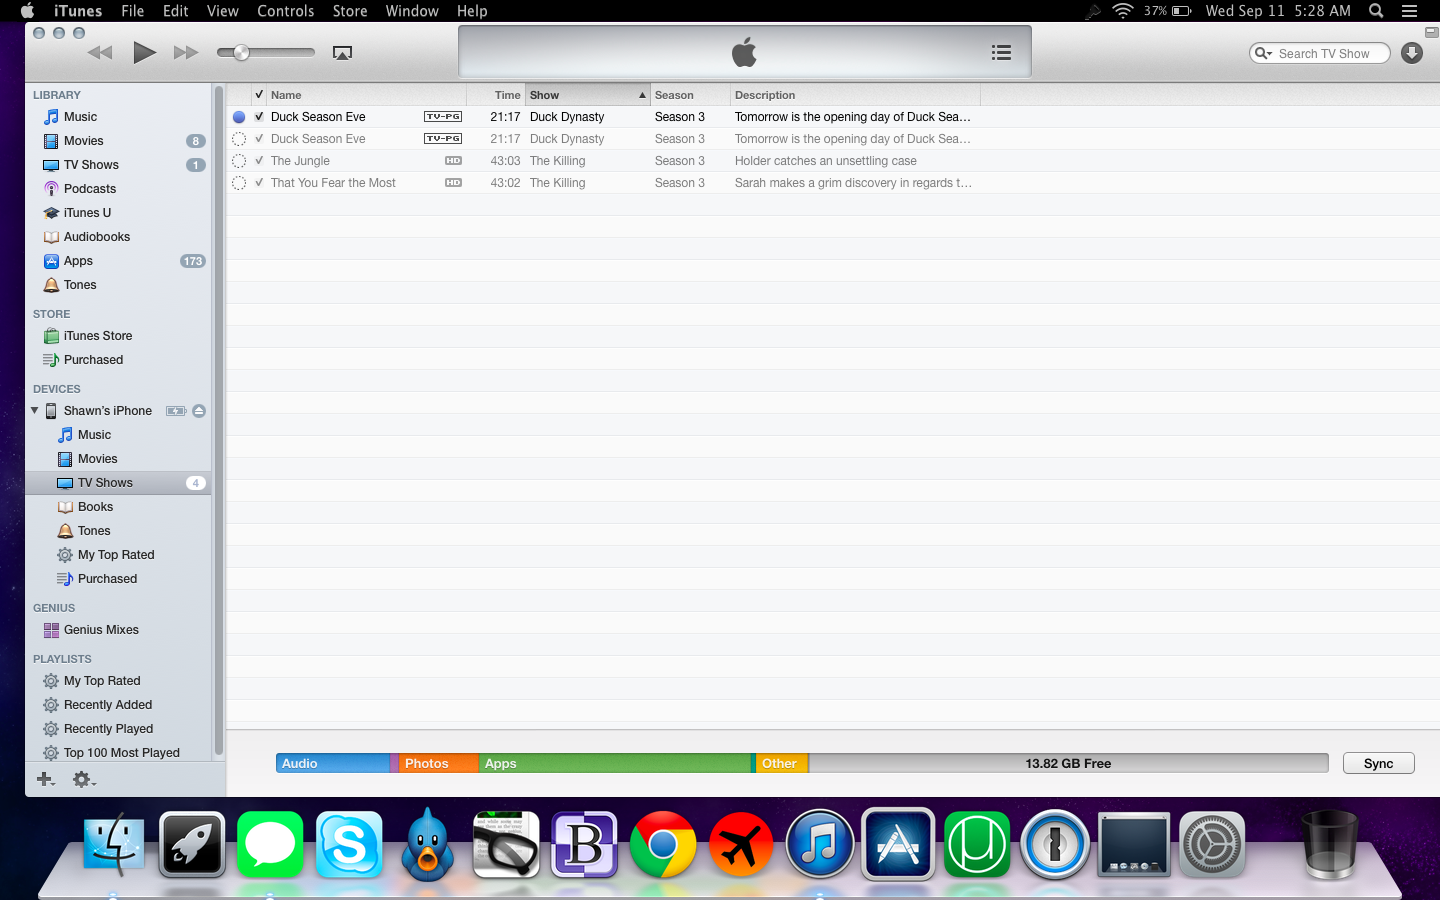
Task: Sort by the Show column header
Action: point(588,95)
